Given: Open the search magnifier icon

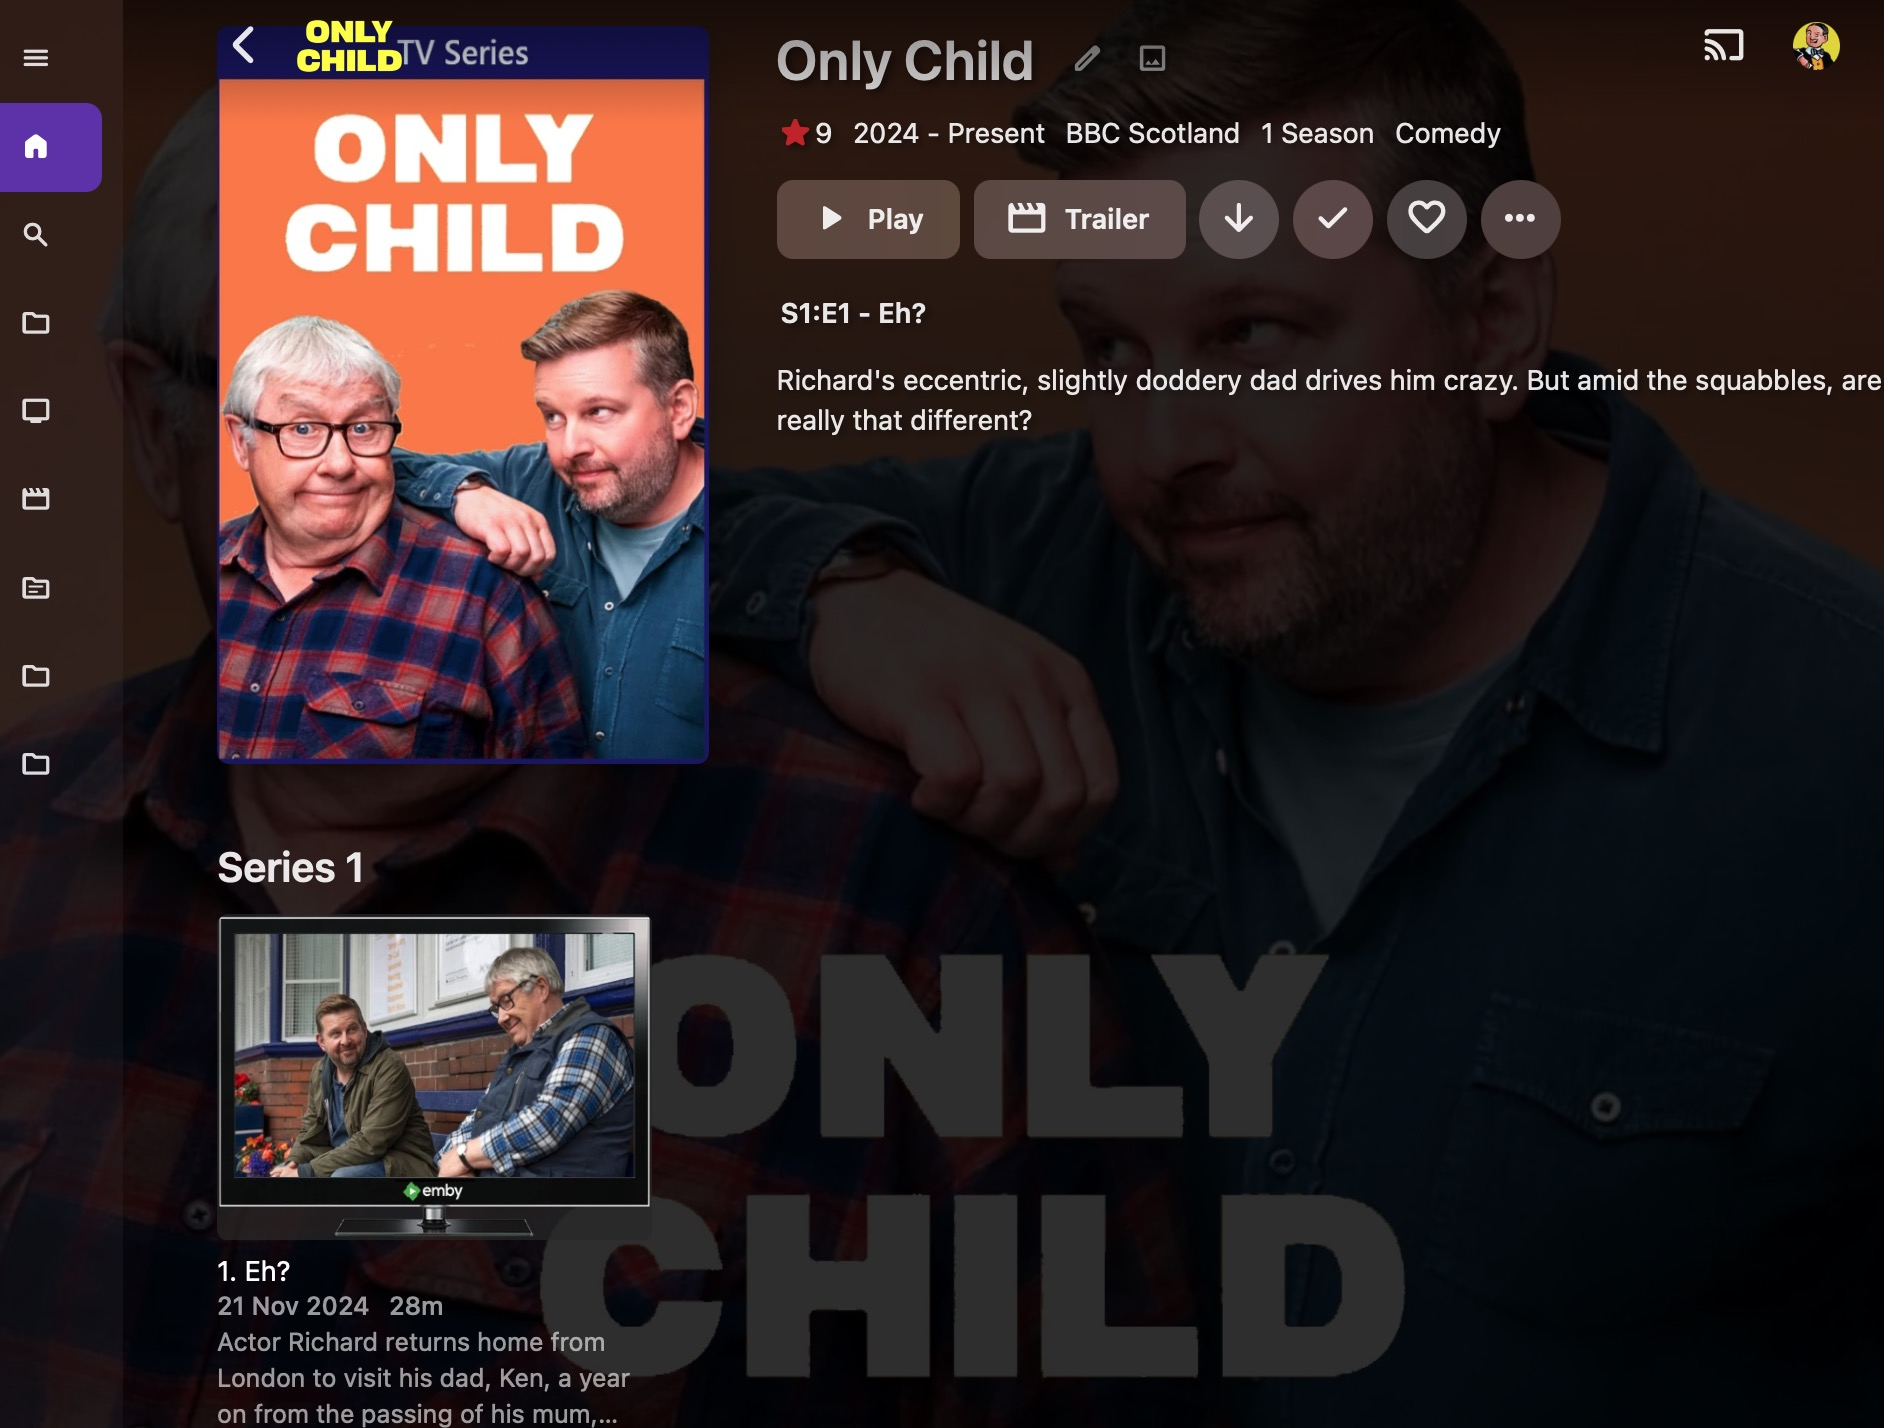Looking at the screenshot, I should [36, 235].
